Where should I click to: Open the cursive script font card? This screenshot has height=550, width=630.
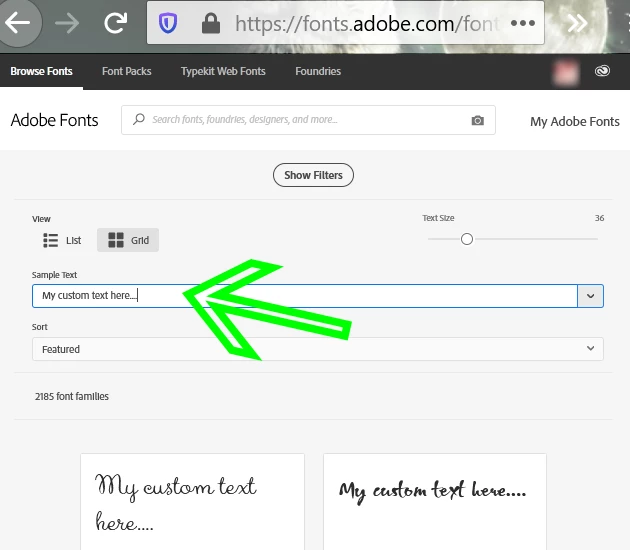[x=192, y=502]
